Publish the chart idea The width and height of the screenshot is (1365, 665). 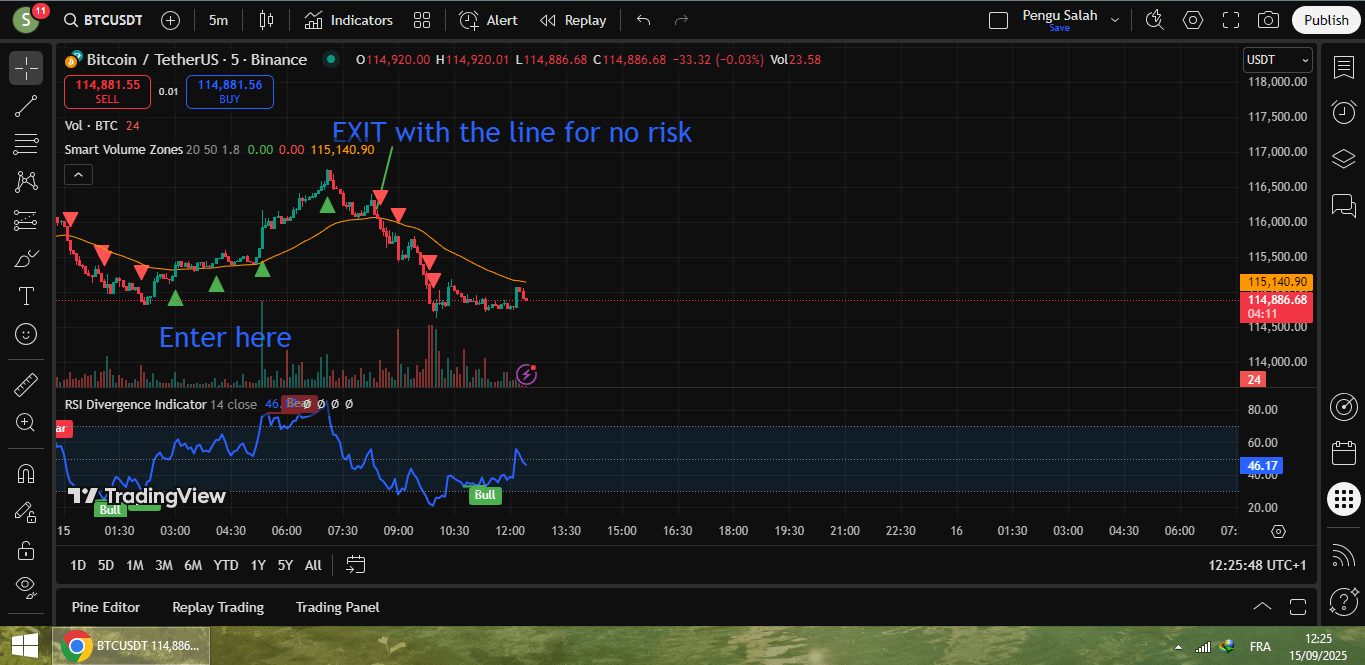click(x=1326, y=20)
